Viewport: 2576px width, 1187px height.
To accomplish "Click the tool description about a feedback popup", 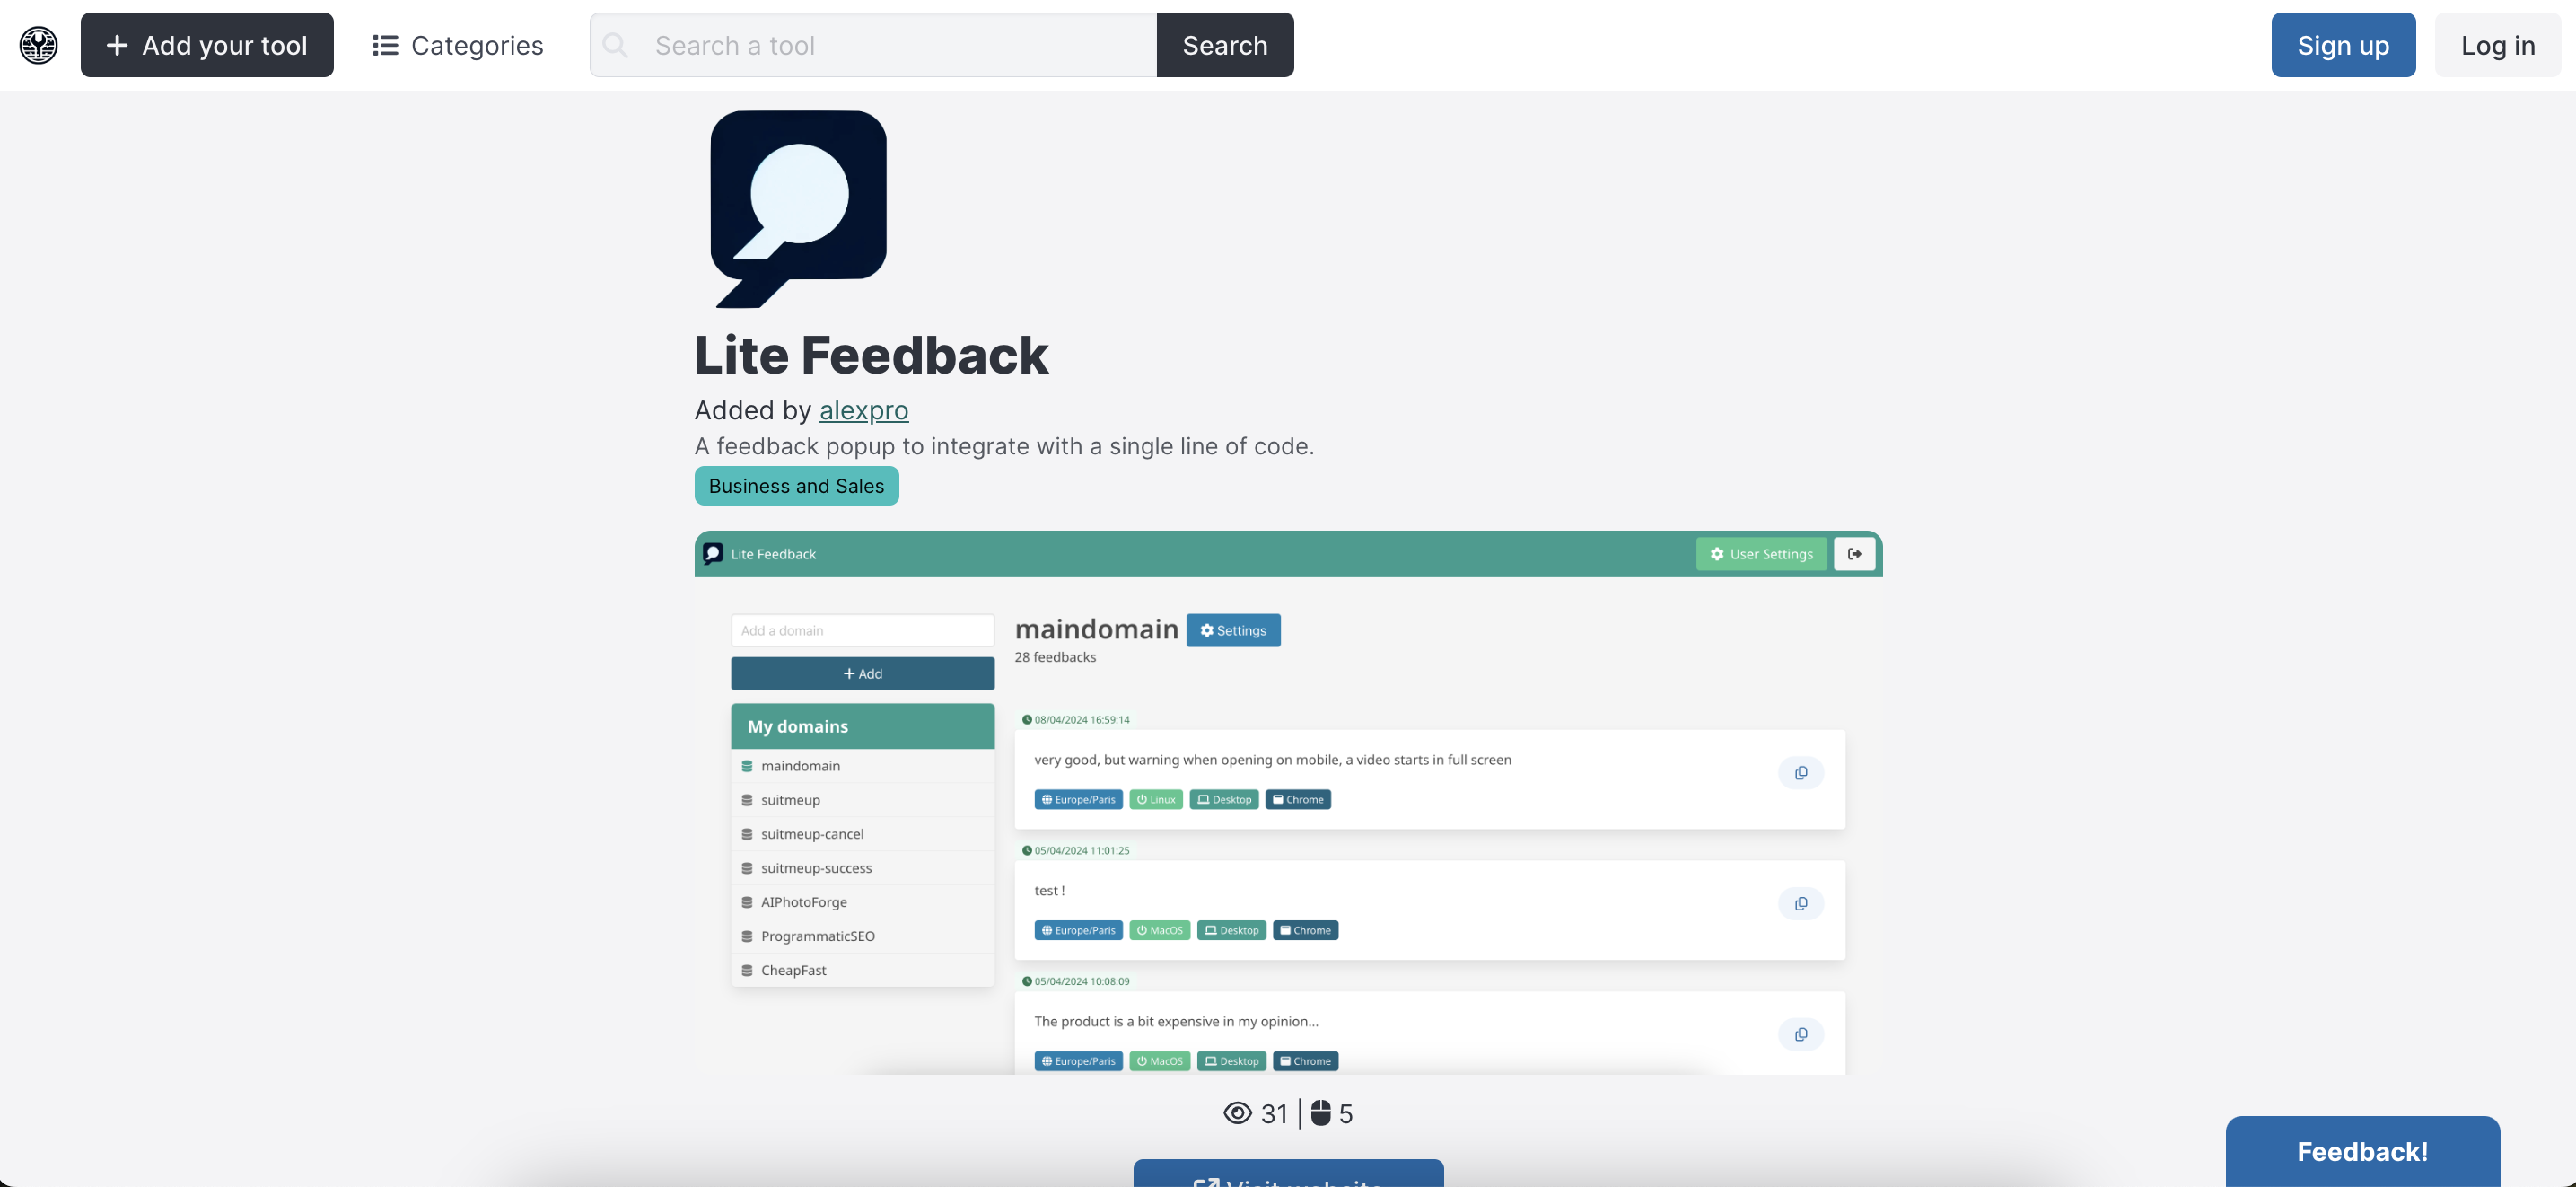I will [1004, 446].
